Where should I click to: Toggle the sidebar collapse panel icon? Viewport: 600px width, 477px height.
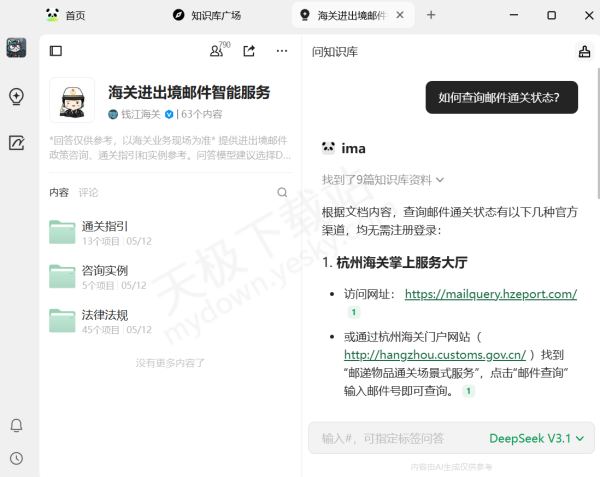[56, 51]
